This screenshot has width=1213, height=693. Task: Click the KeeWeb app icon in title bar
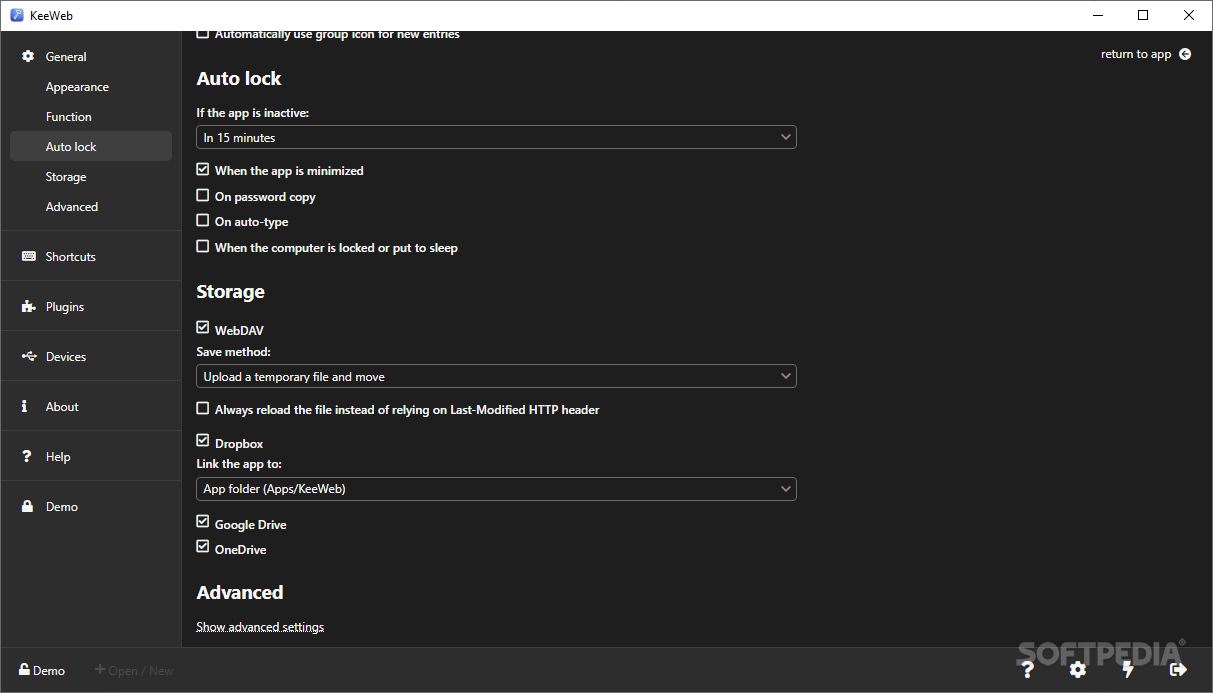tap(17, 15)
